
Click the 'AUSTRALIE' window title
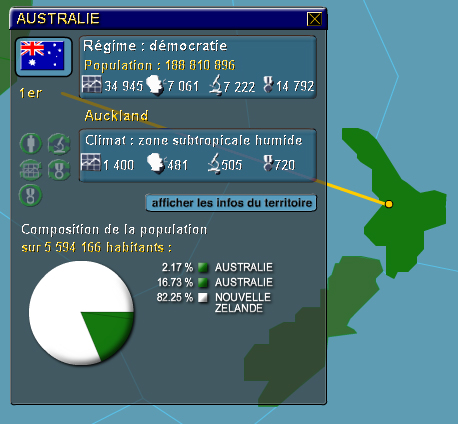click(x=58, y=19)
